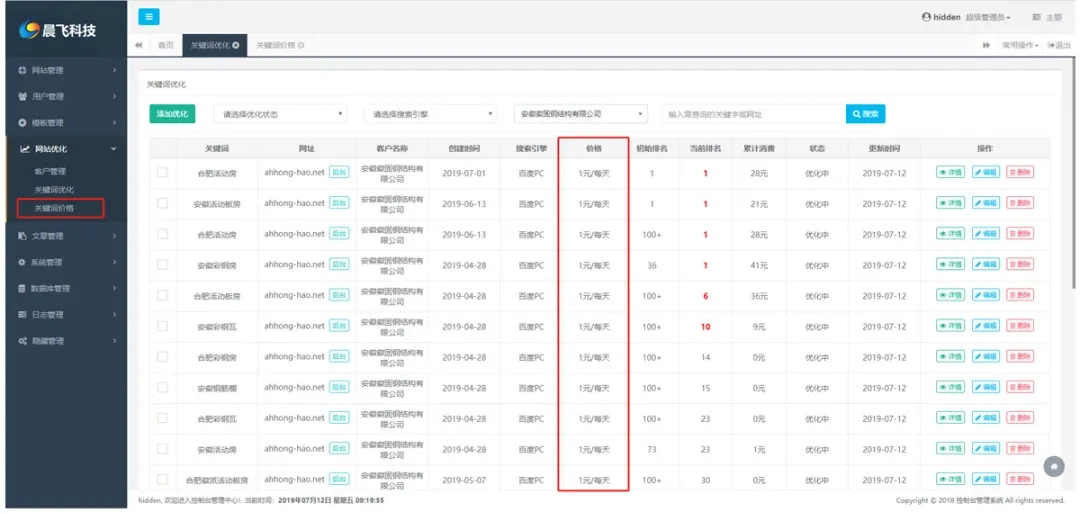Image resolution: width=1080 pixels, height=514 pixels.
Task: Open 文章管理 via its documents icon
Action: pos(22,236)
